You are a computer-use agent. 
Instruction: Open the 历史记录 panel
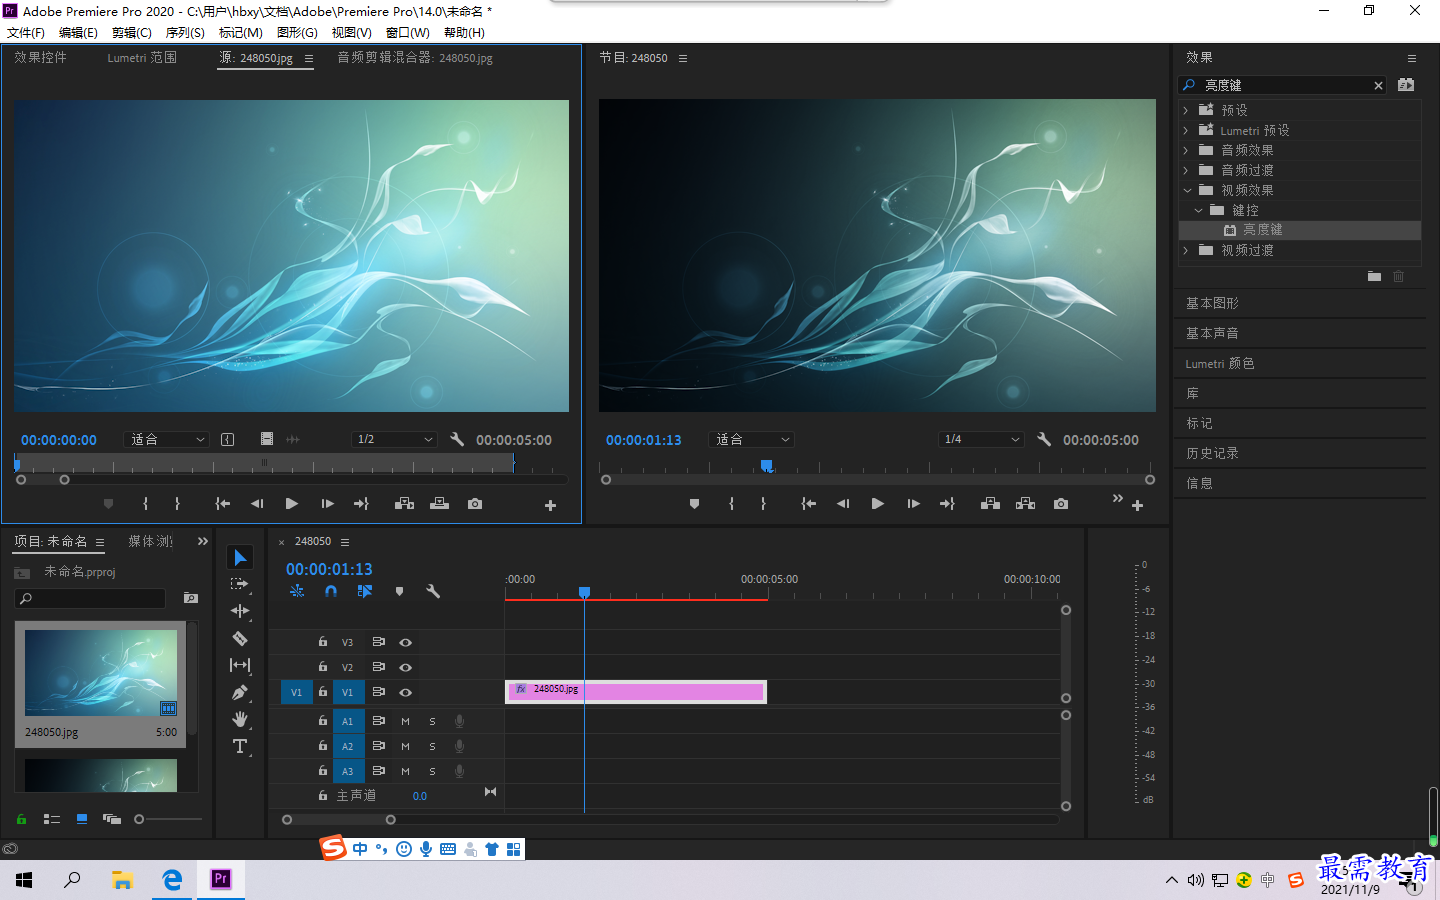[1212, 453]
